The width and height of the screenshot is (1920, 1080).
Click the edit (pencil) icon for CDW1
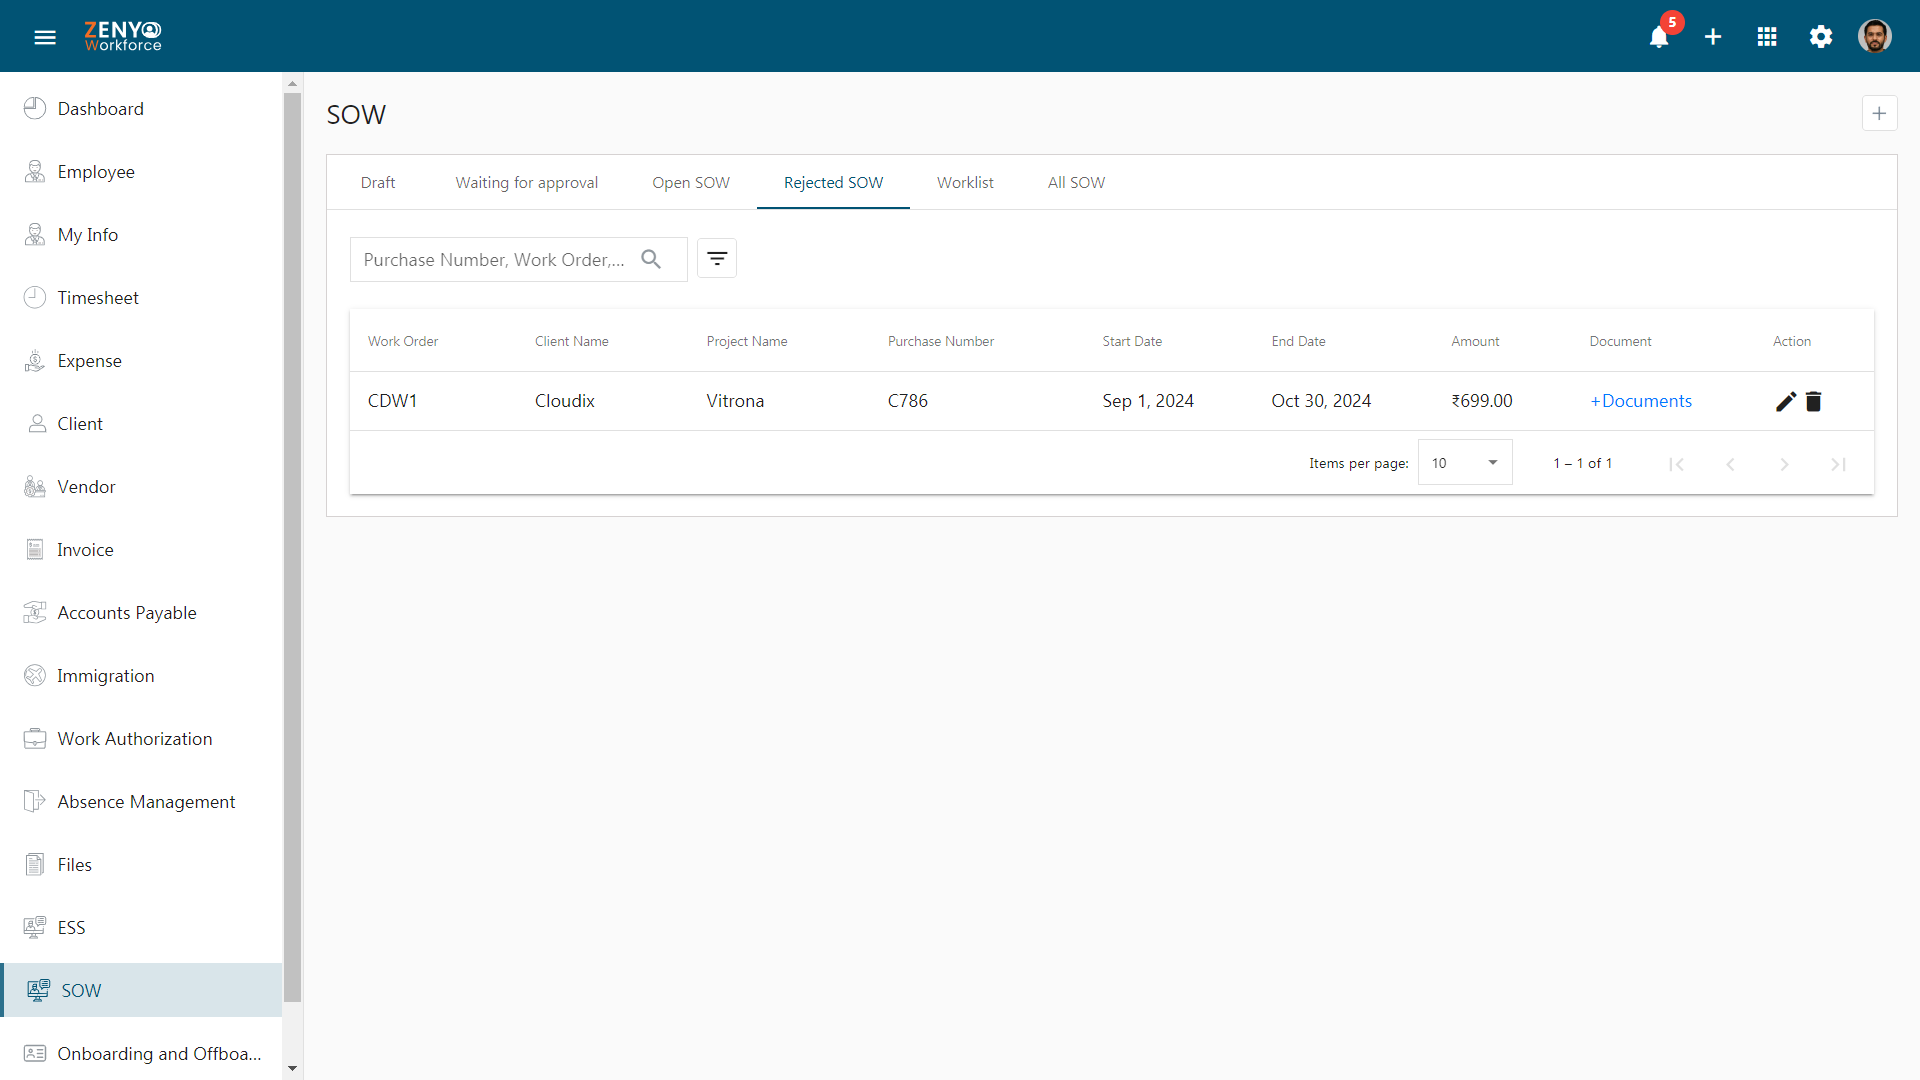[x=1785, y=400]
